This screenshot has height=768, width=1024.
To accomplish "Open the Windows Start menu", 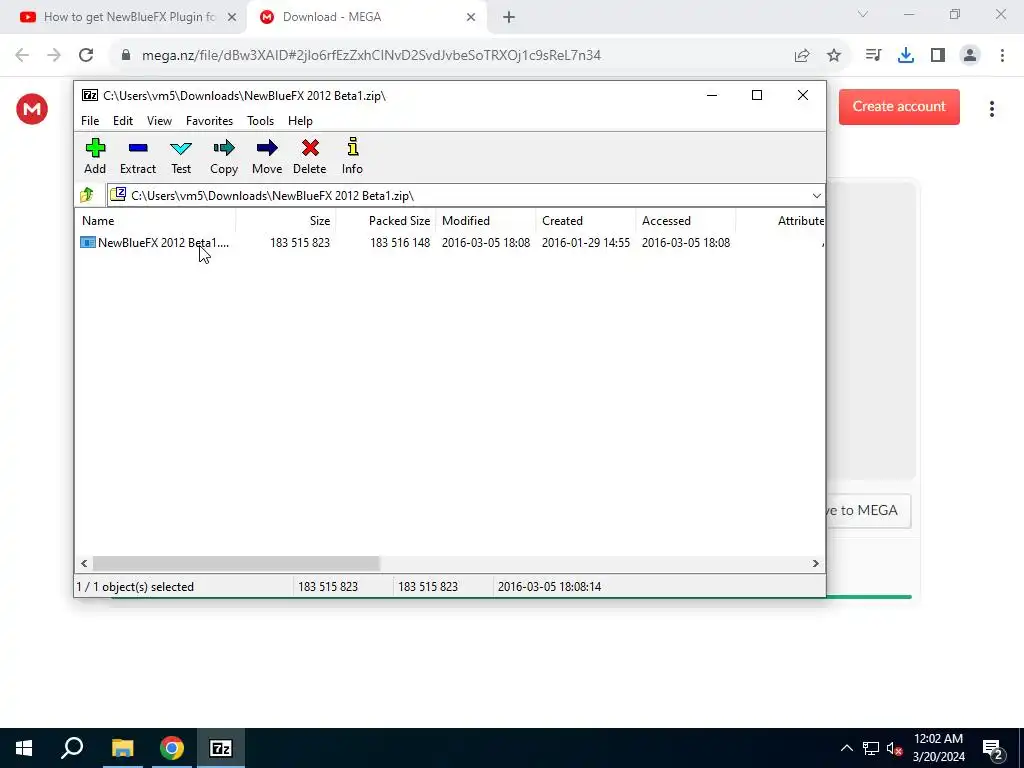I will 24,748.
